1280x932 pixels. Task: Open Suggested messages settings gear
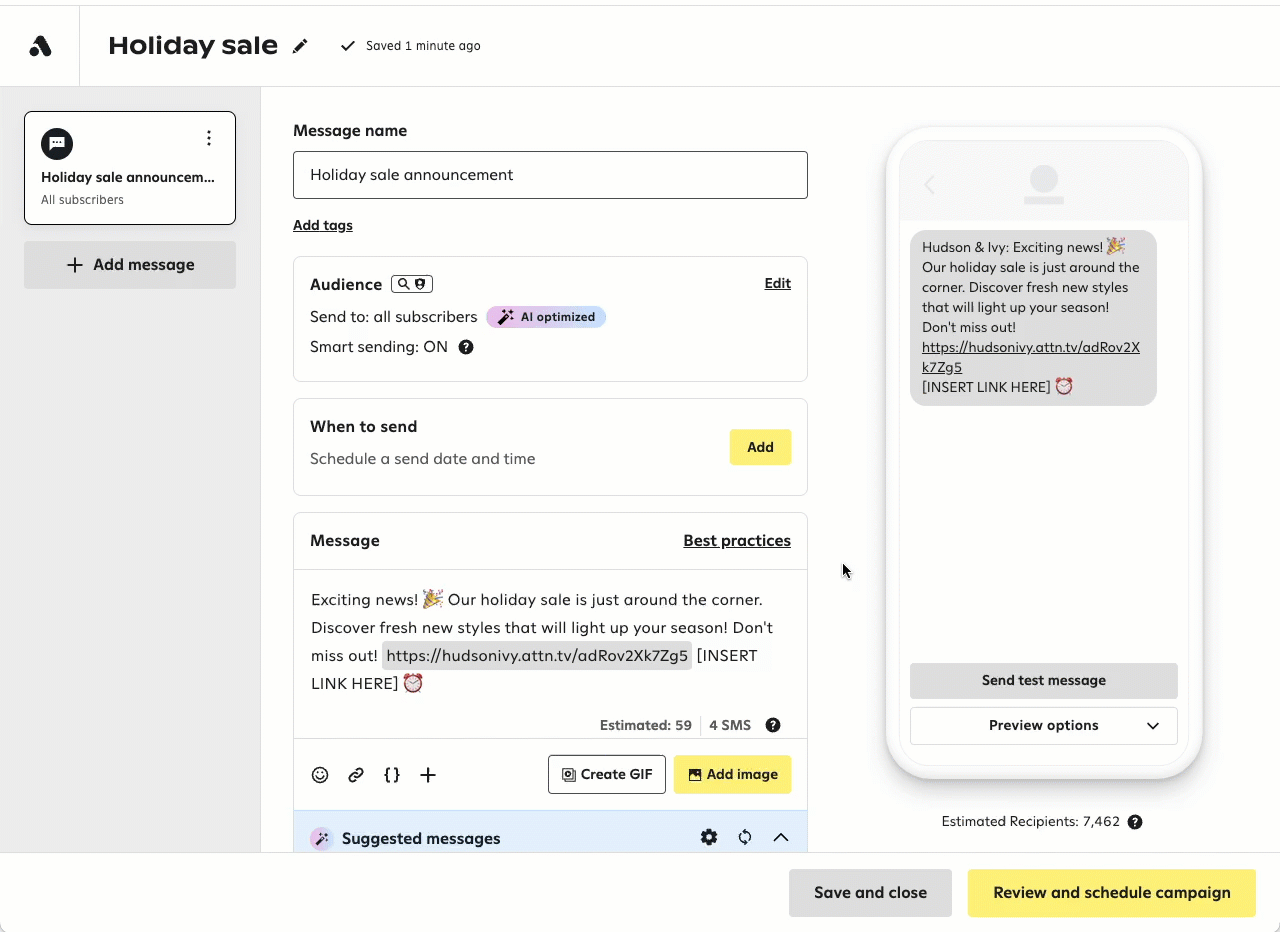pos(709,837)
